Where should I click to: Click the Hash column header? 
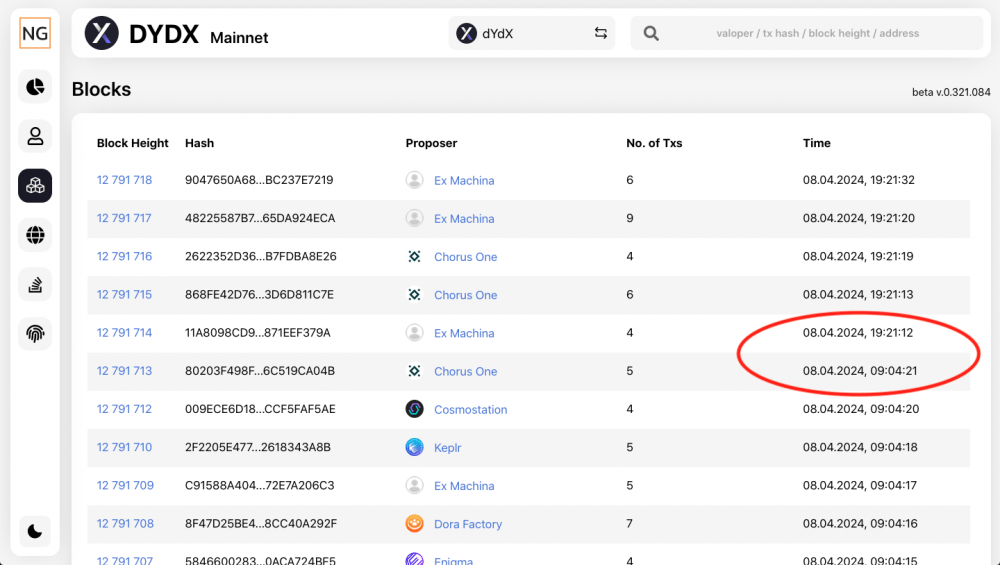click(x=200, y=143)
